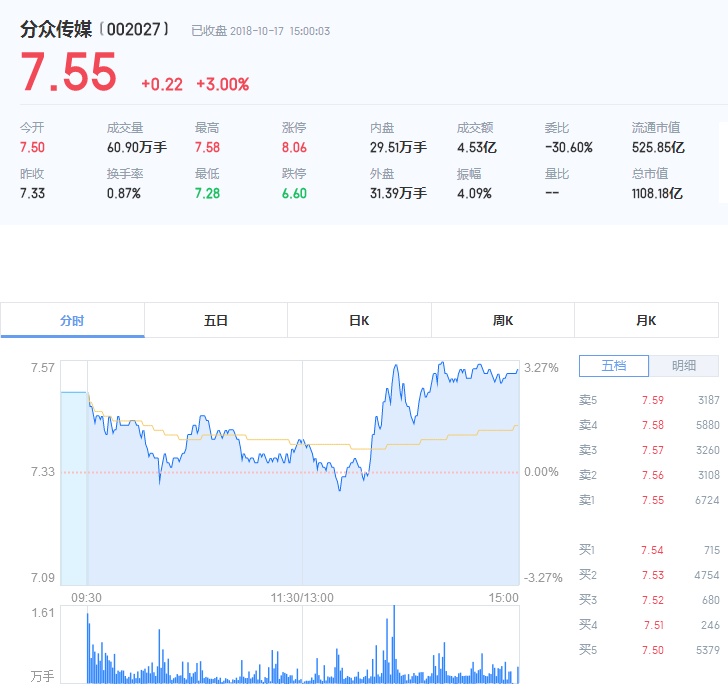
Task: Click the -3.27% lower axis label
Action: point(543,578)
